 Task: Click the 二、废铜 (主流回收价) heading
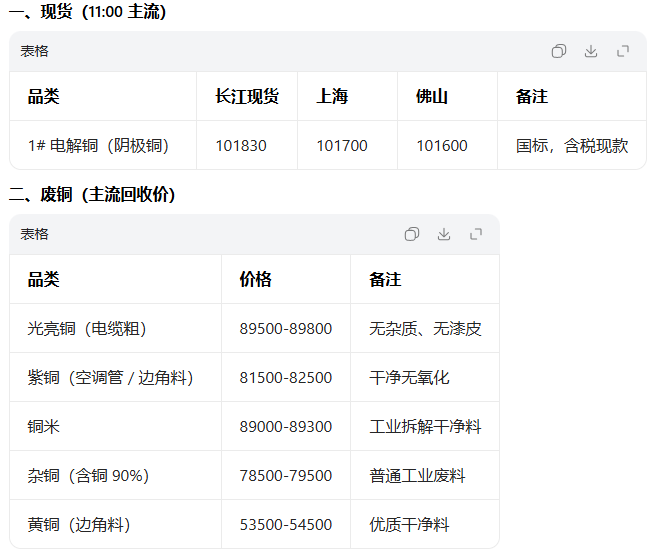92,195
